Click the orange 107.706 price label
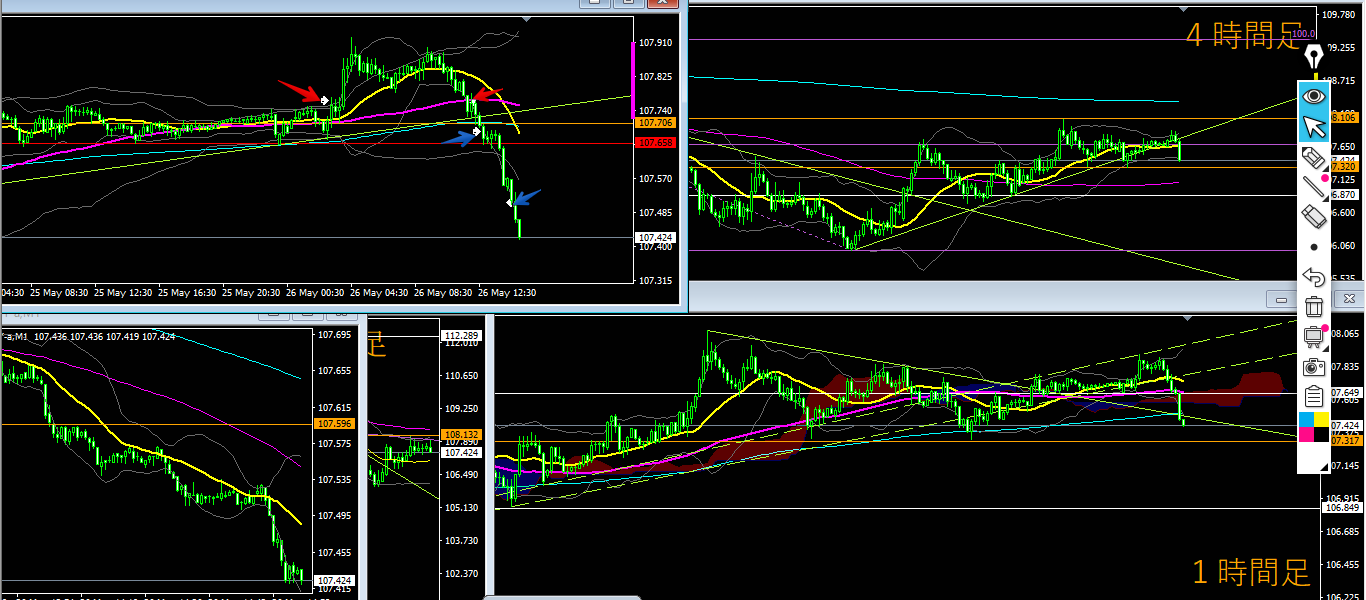Viewport: 1366px width, 600px height. click(655, 122)
